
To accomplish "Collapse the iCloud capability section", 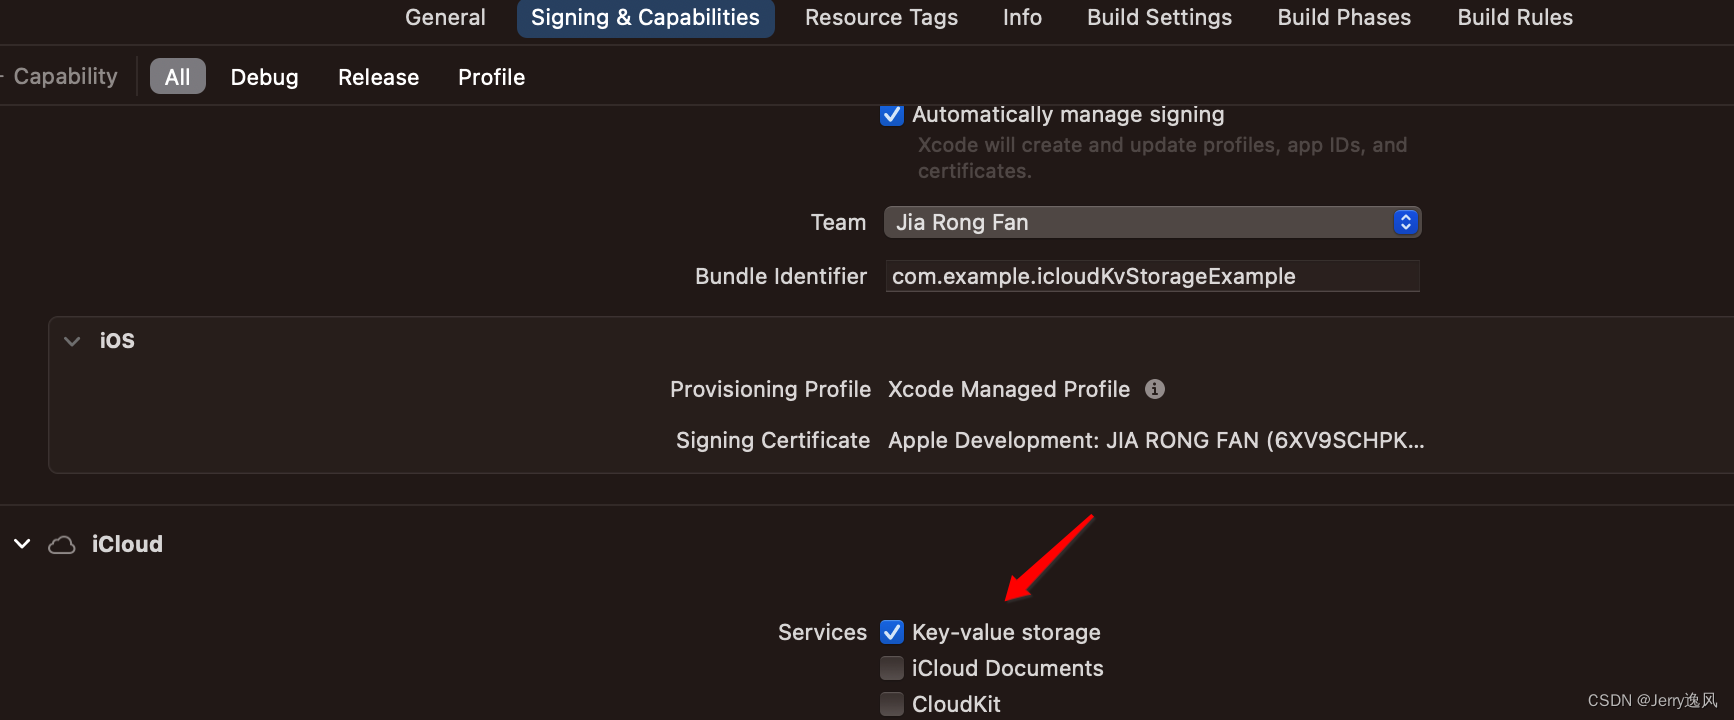I will point(22,544).
